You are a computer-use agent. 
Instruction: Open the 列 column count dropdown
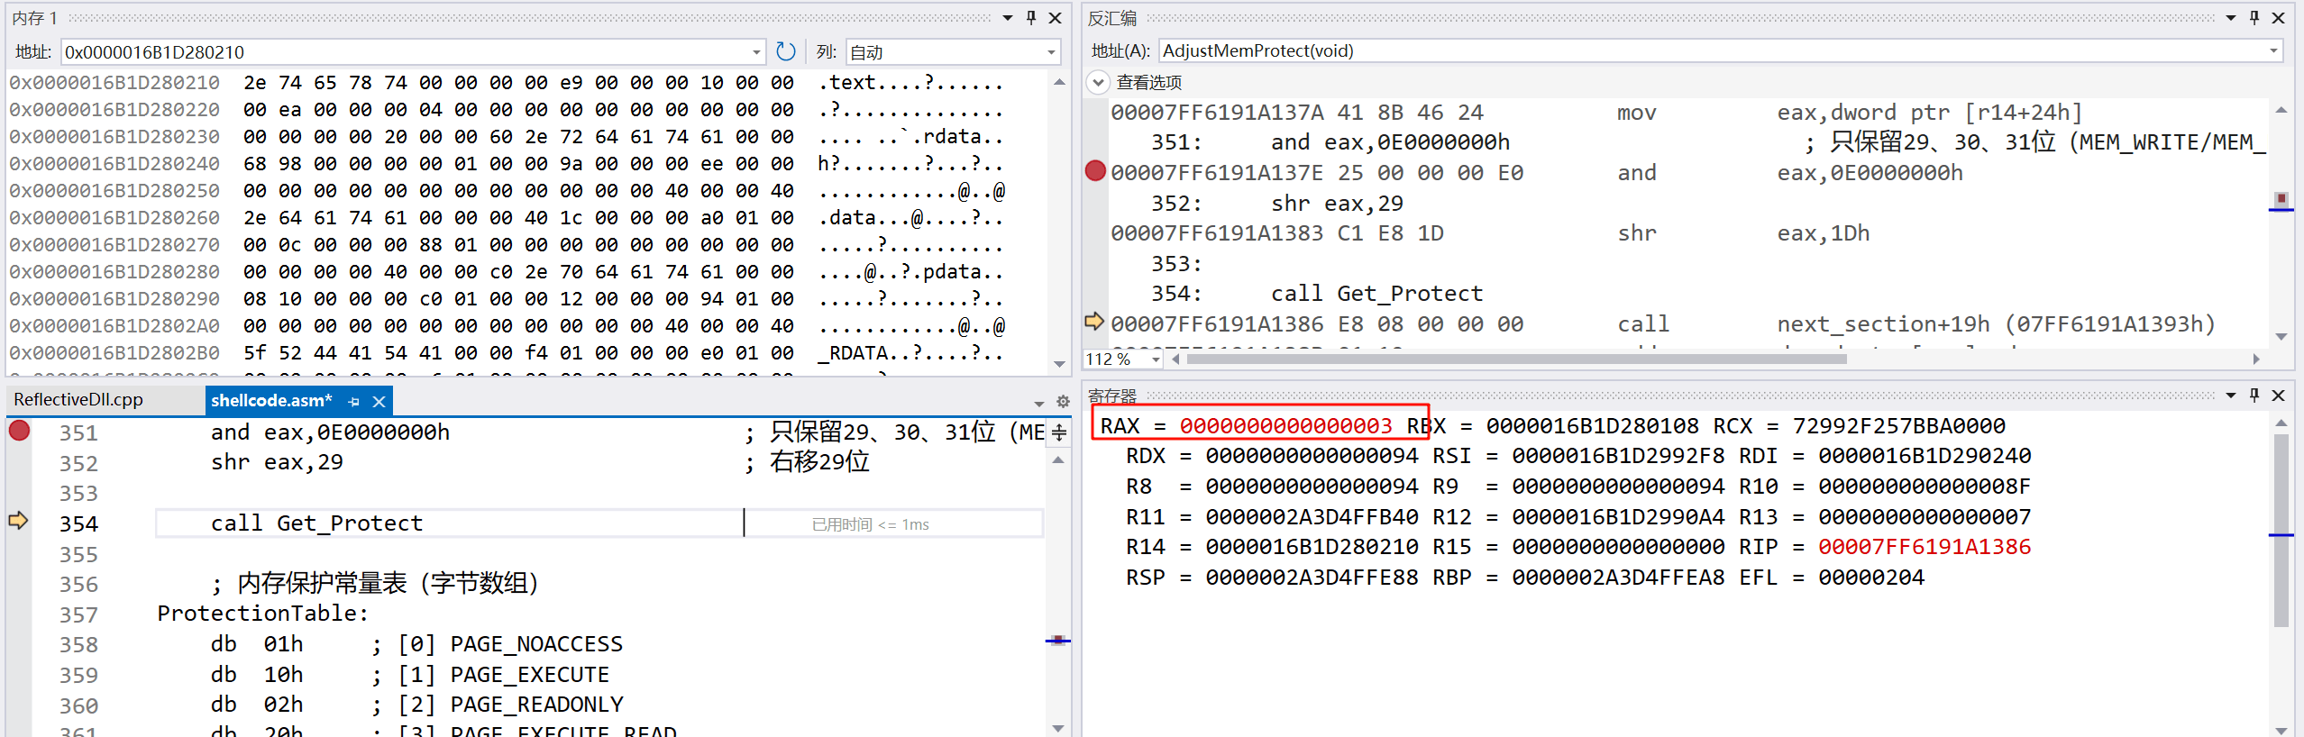click(1051, 52)
